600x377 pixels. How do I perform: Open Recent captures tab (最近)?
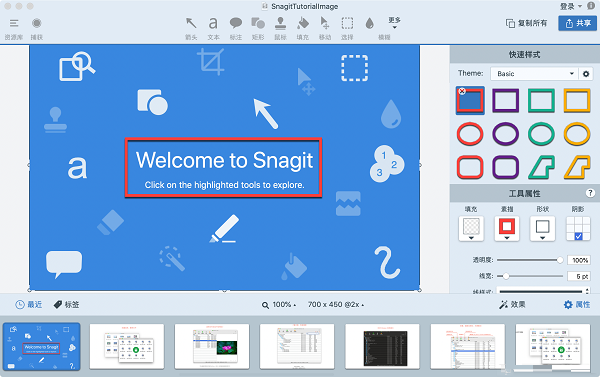[29, 305]
